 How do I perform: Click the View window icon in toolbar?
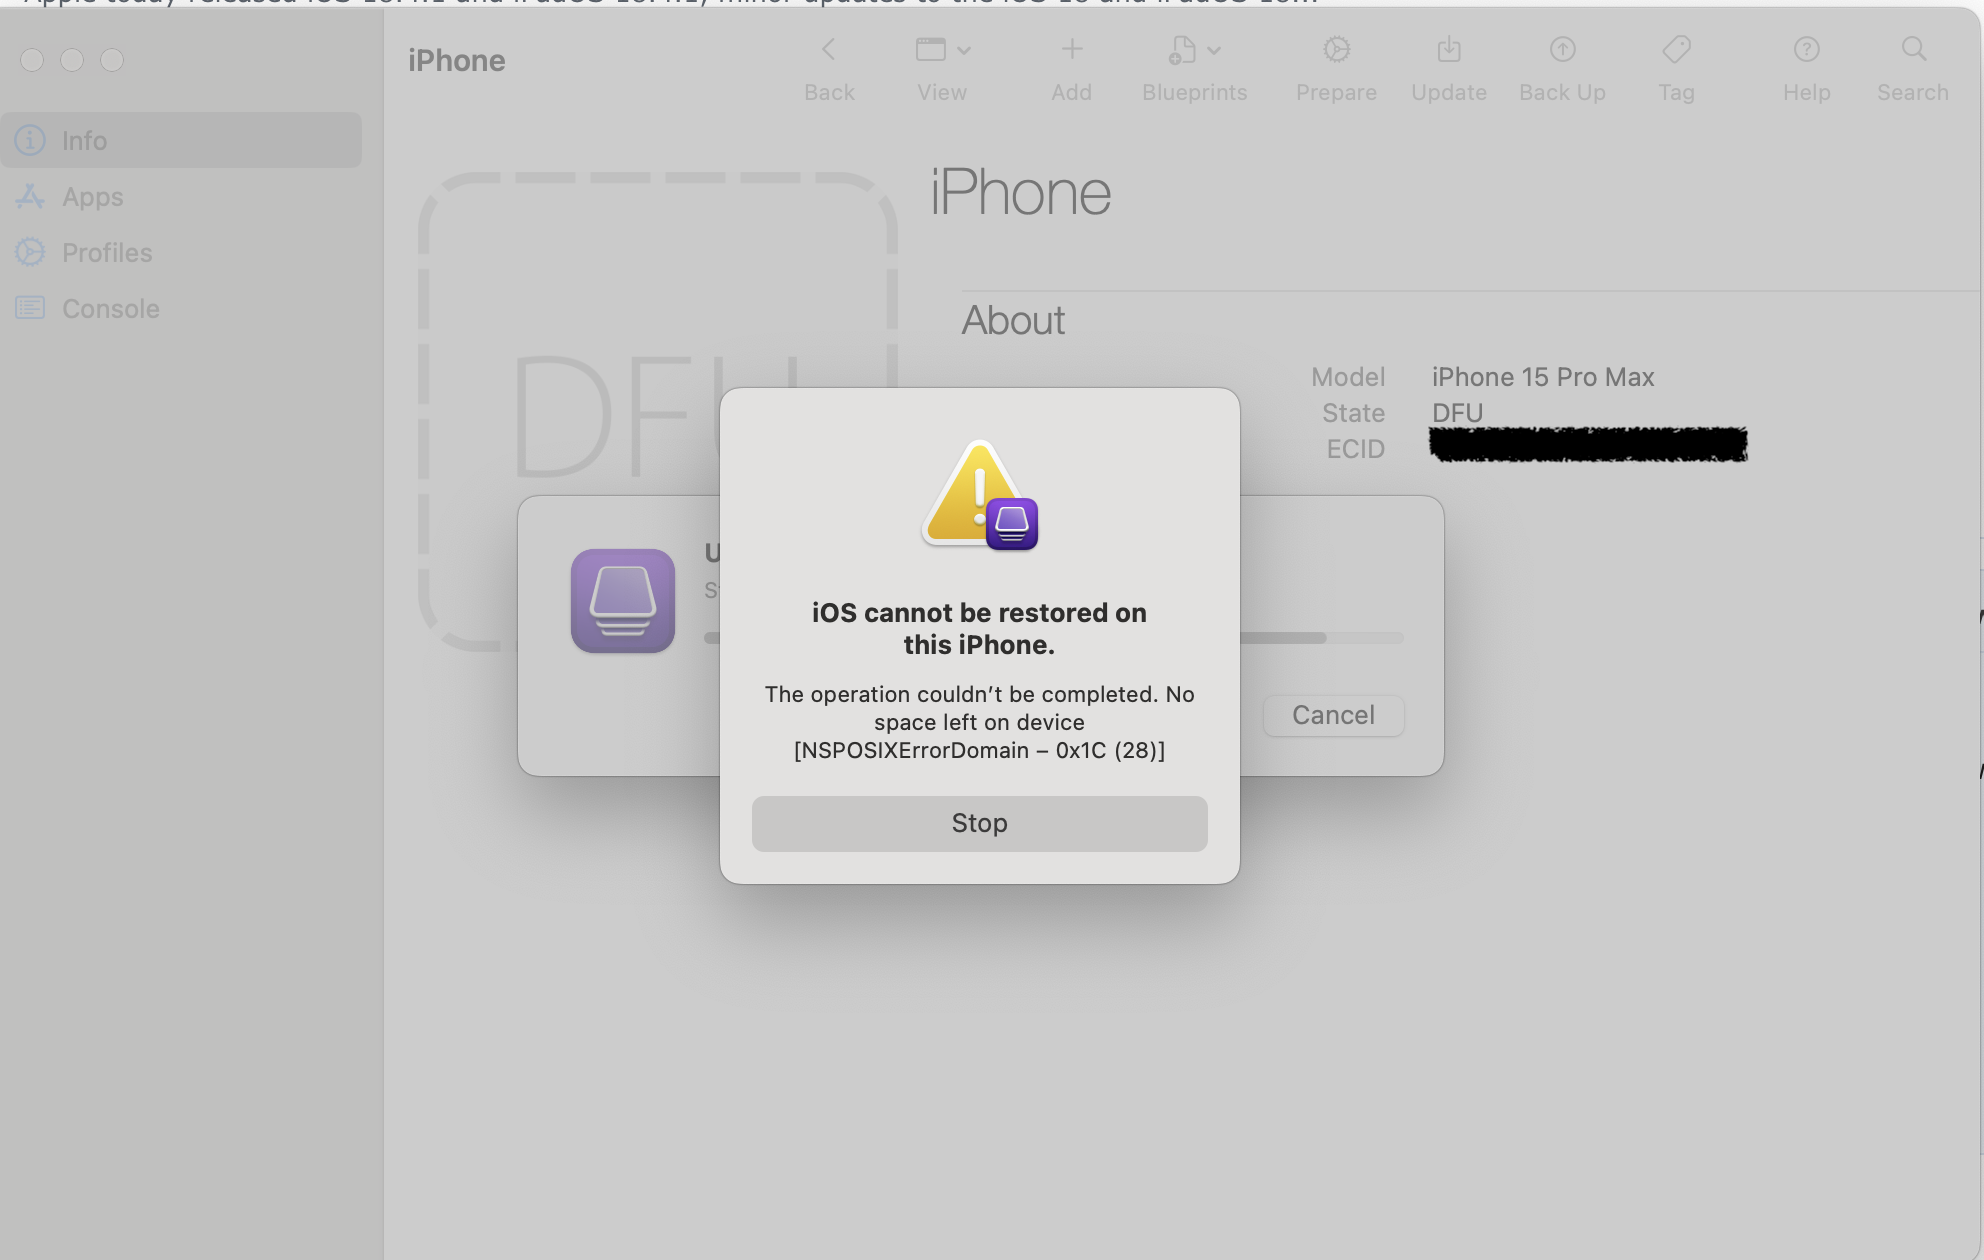coord(930,49)
